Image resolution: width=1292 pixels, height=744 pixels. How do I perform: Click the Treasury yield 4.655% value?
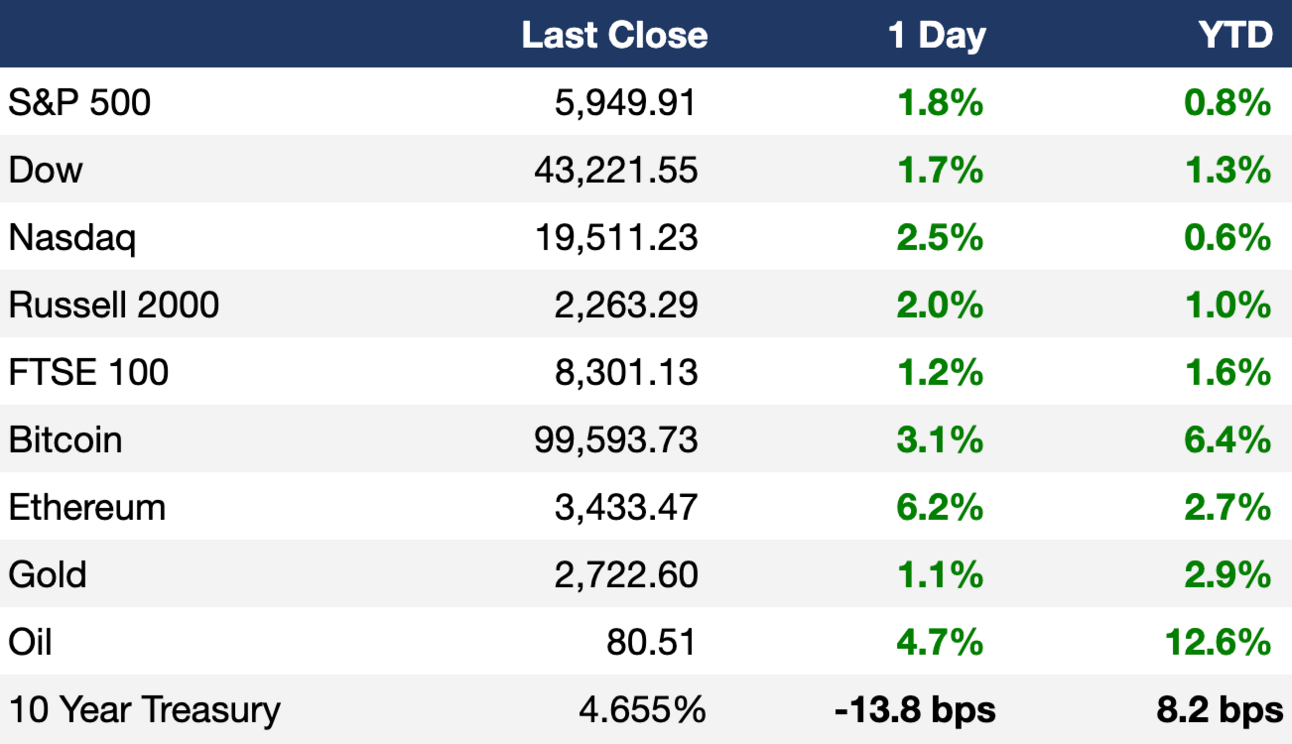[642, 710]
